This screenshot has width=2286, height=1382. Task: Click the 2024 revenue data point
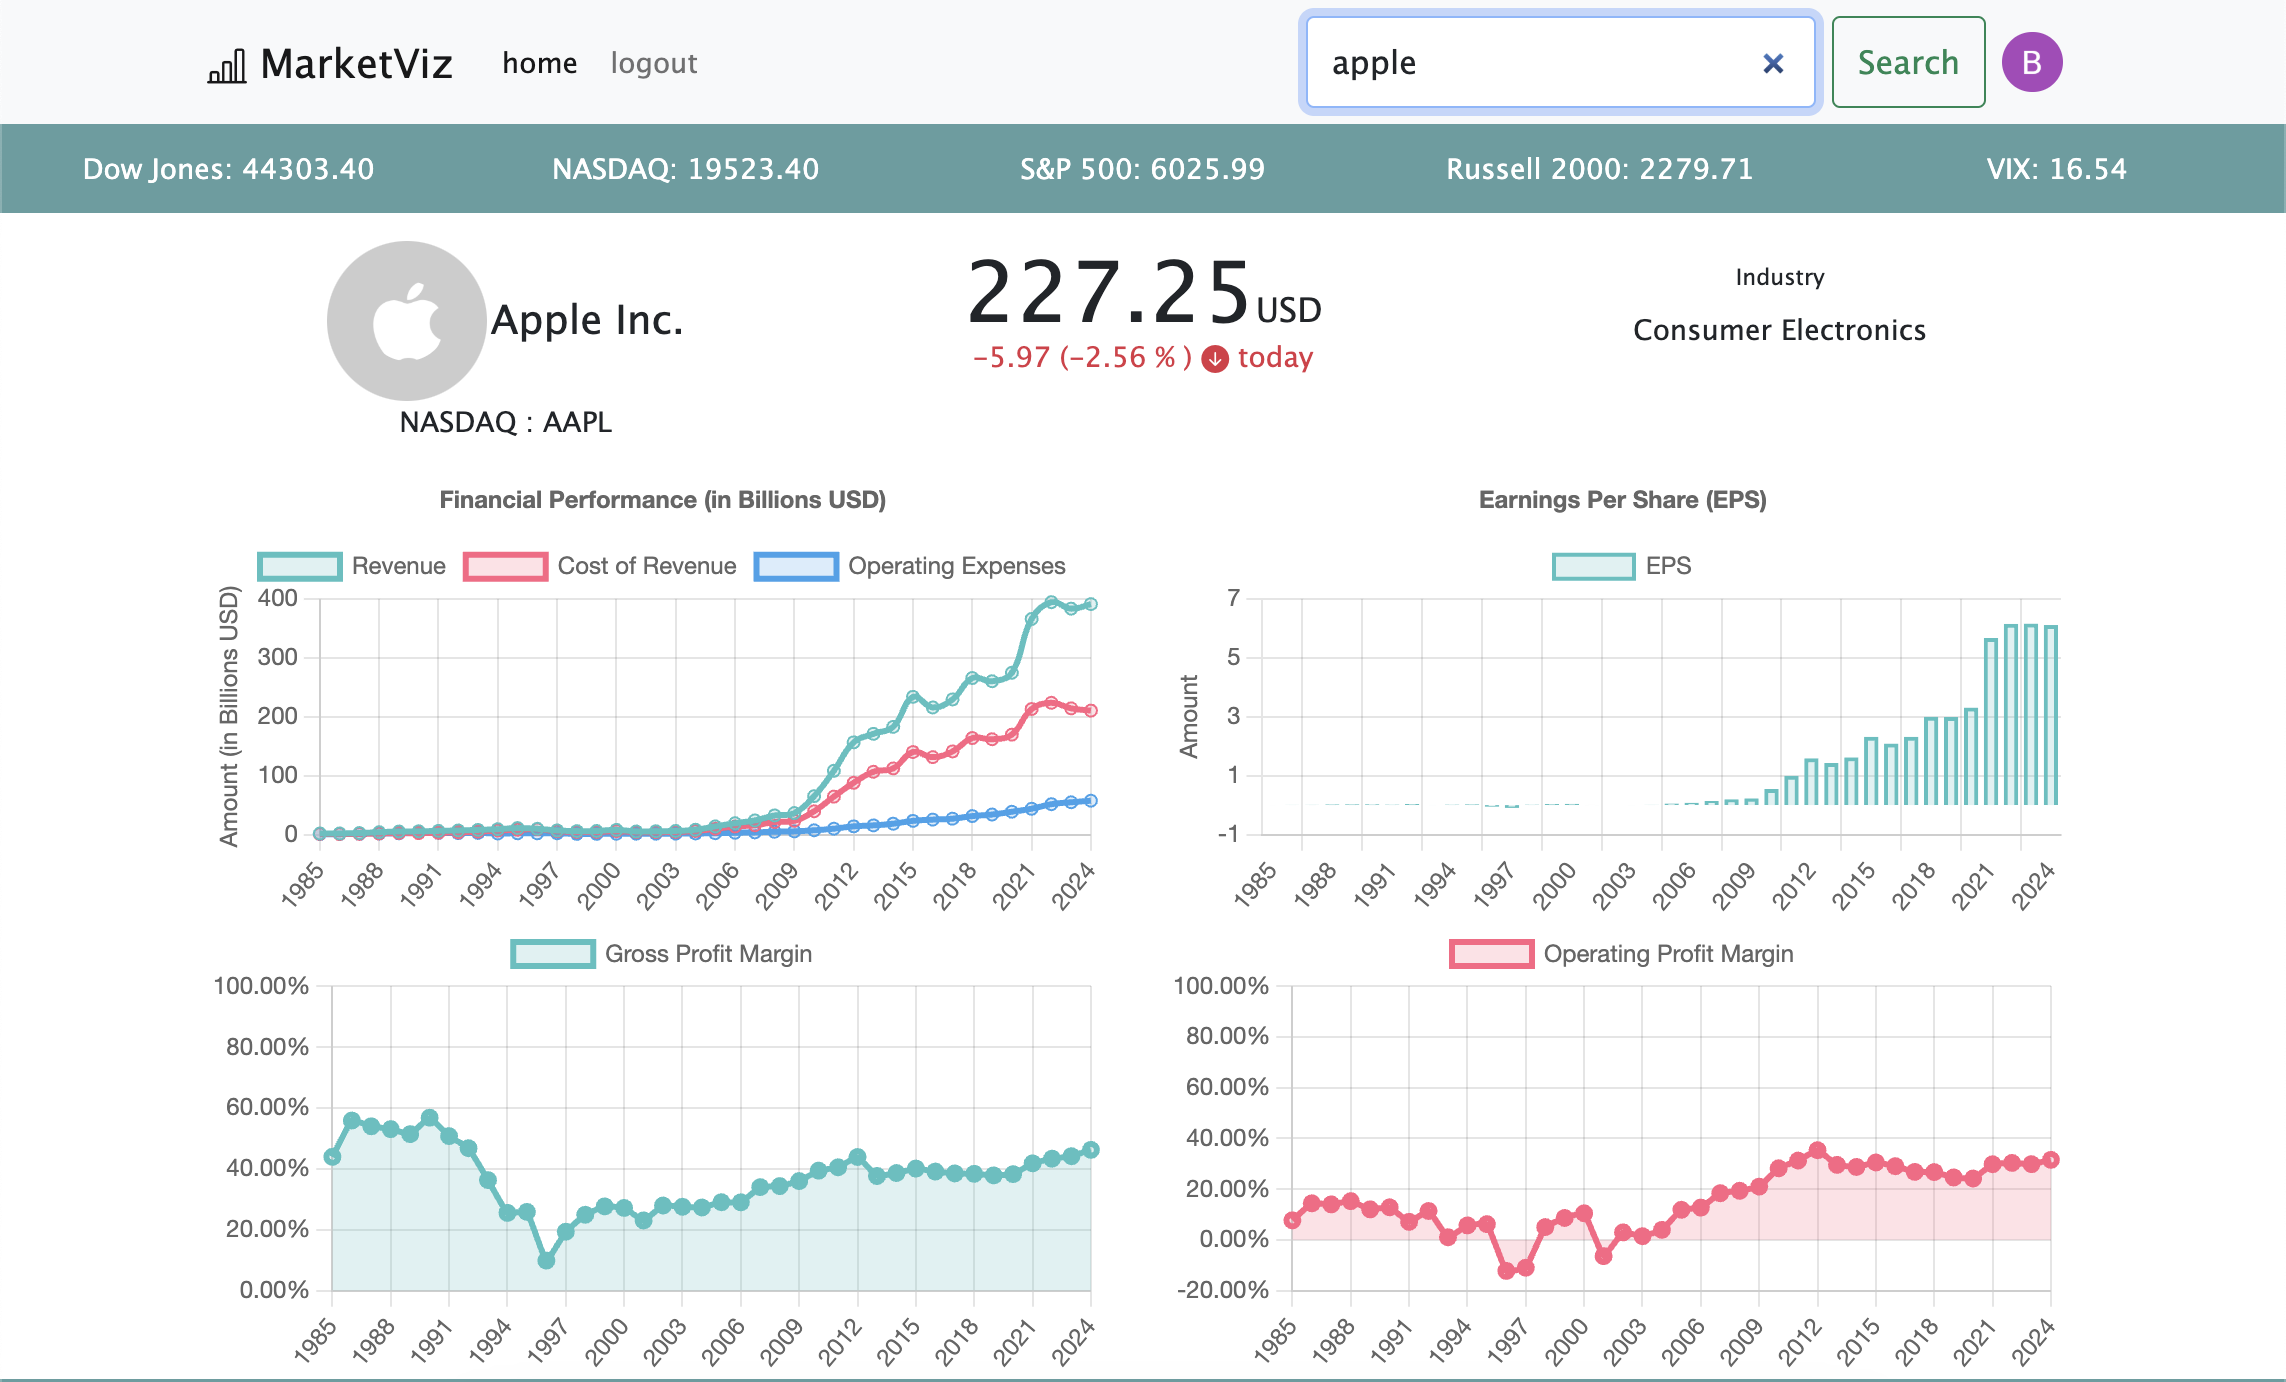coord(1091,604)
